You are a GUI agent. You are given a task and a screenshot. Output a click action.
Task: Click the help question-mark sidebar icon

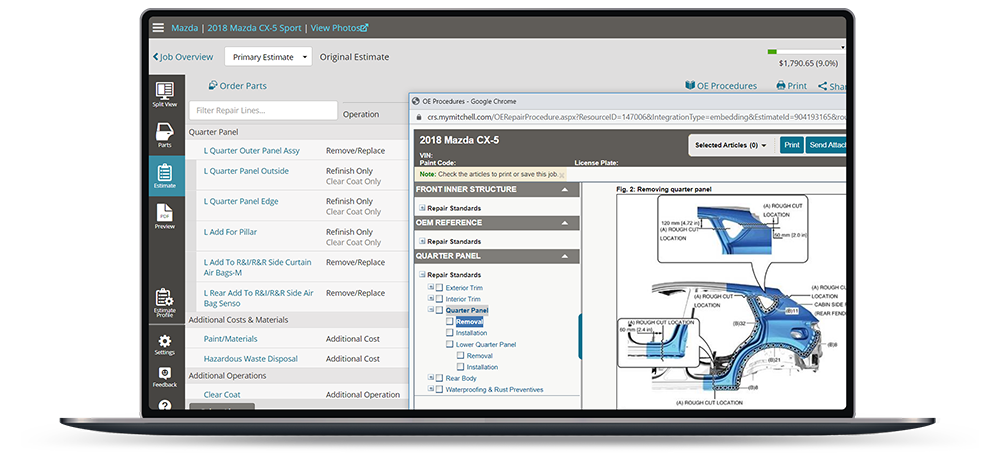(x=165, y=405)
